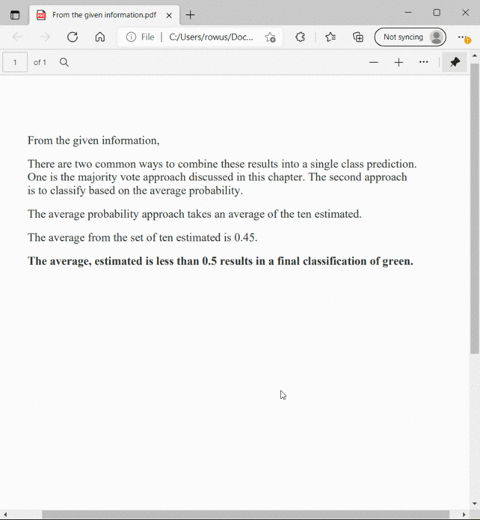Viewport: 480px width, 520px height.
Task: Click the horizontal scrollbar thumb
Action: 245,514
